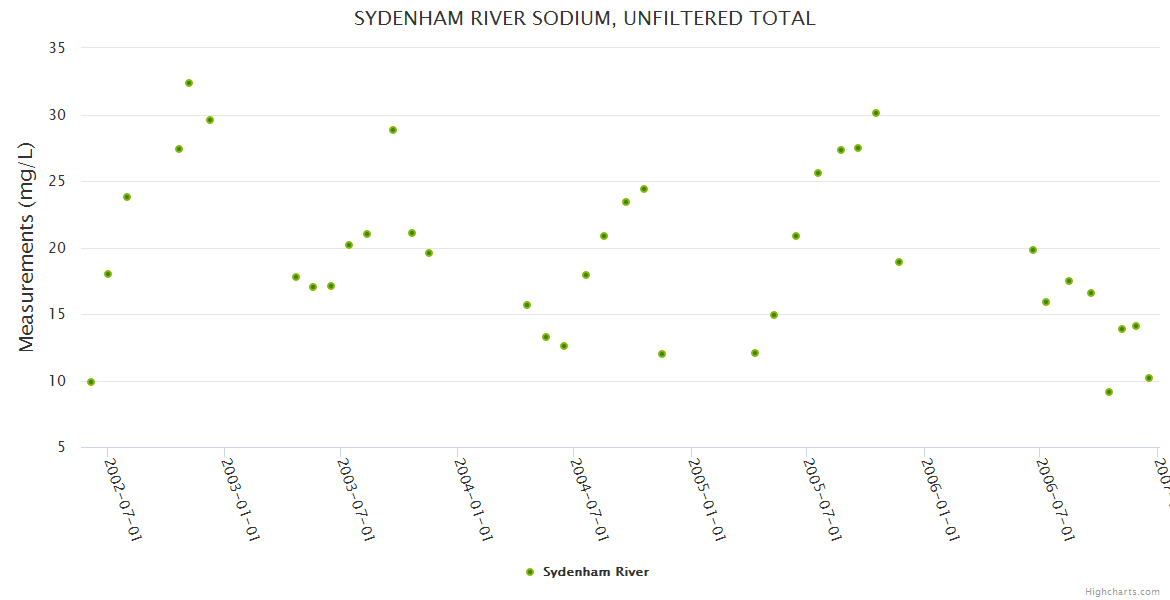Click the late-2003 point near 29 mg/L
Screen dimensions: 1170x600
click(x=393, y=130)
